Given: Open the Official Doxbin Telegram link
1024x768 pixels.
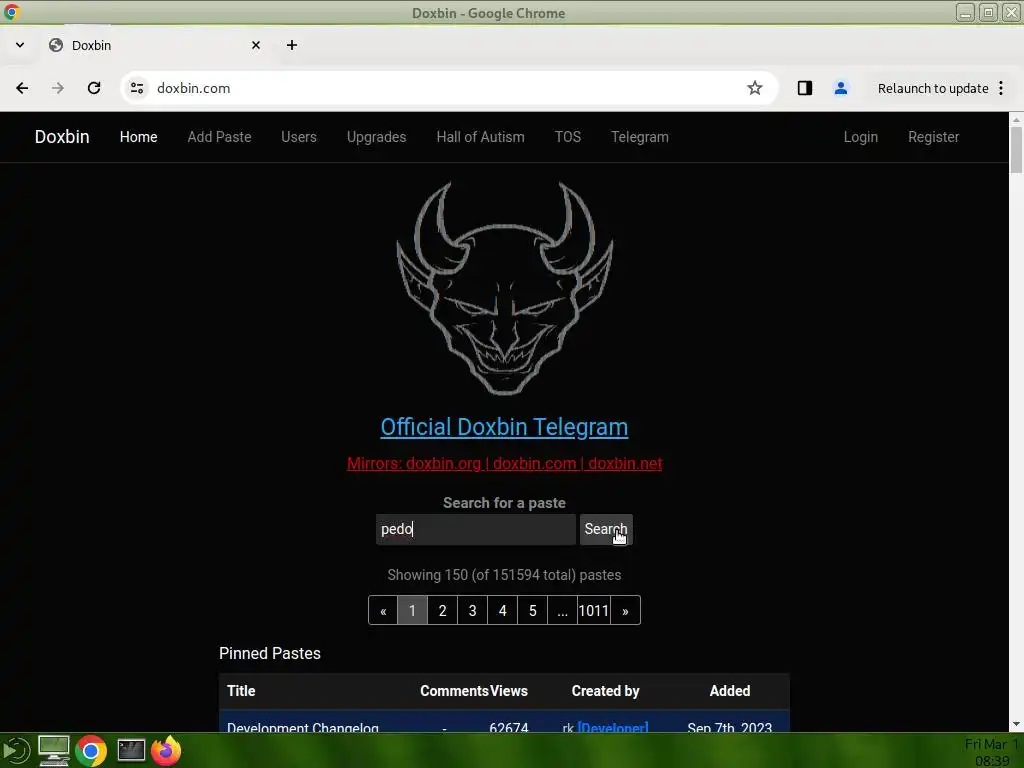Looking at the screenshot, I should [x=504, y=427].
